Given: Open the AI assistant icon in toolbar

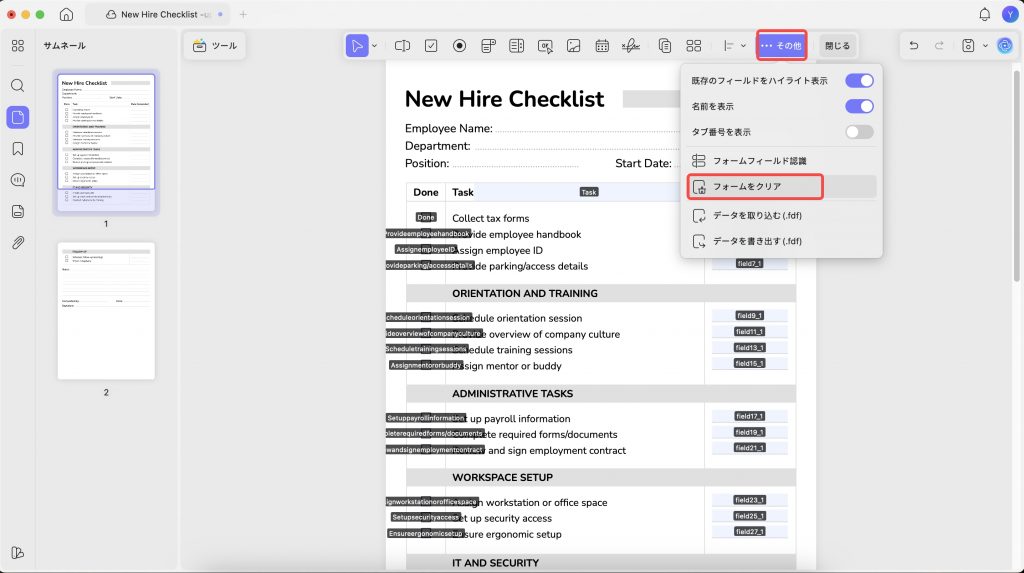Looking at the screenshot, I should pos(1004,46).
